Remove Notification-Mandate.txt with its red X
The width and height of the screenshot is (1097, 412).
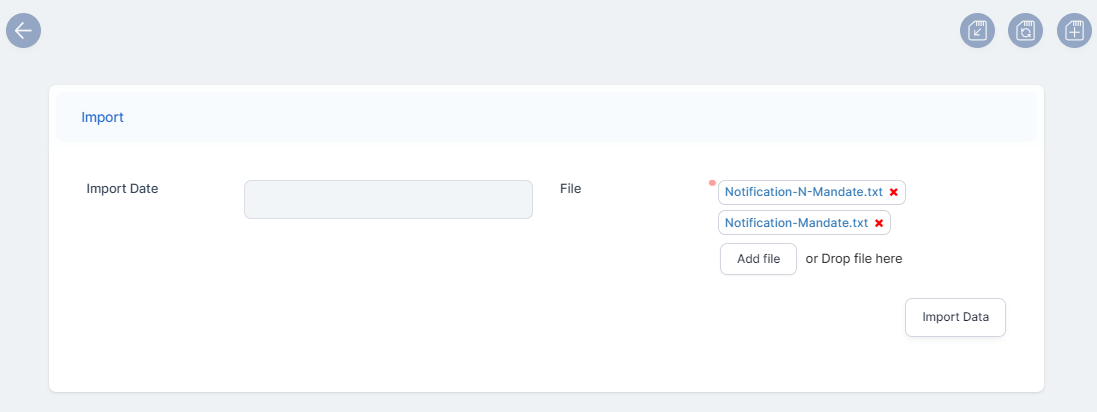coord(879,223)
